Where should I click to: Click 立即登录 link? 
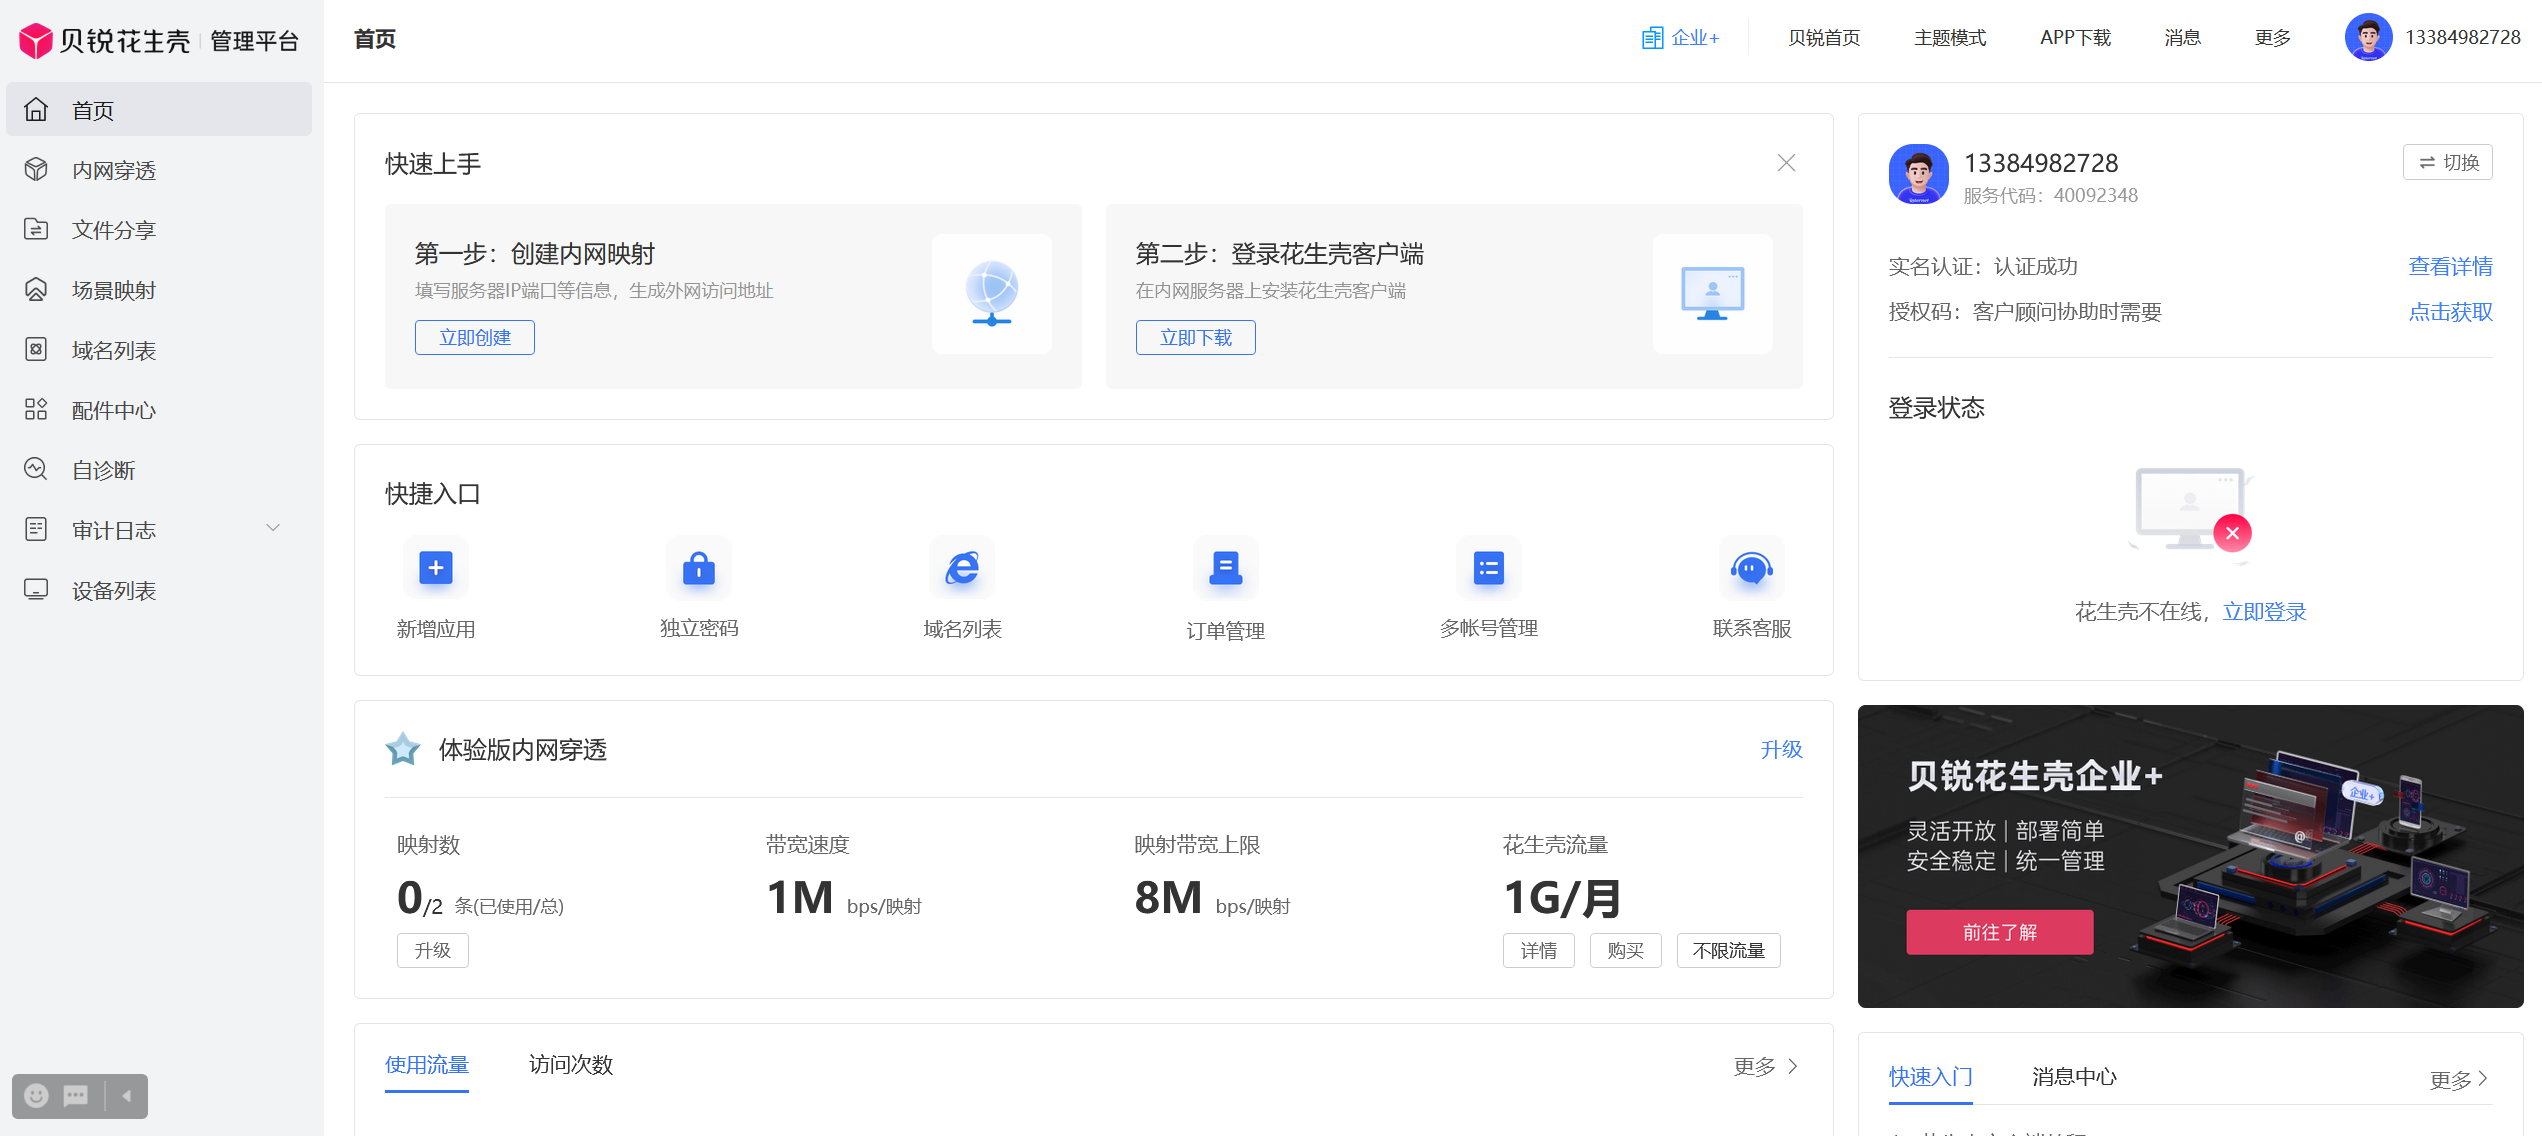[x=2264, y=612]
